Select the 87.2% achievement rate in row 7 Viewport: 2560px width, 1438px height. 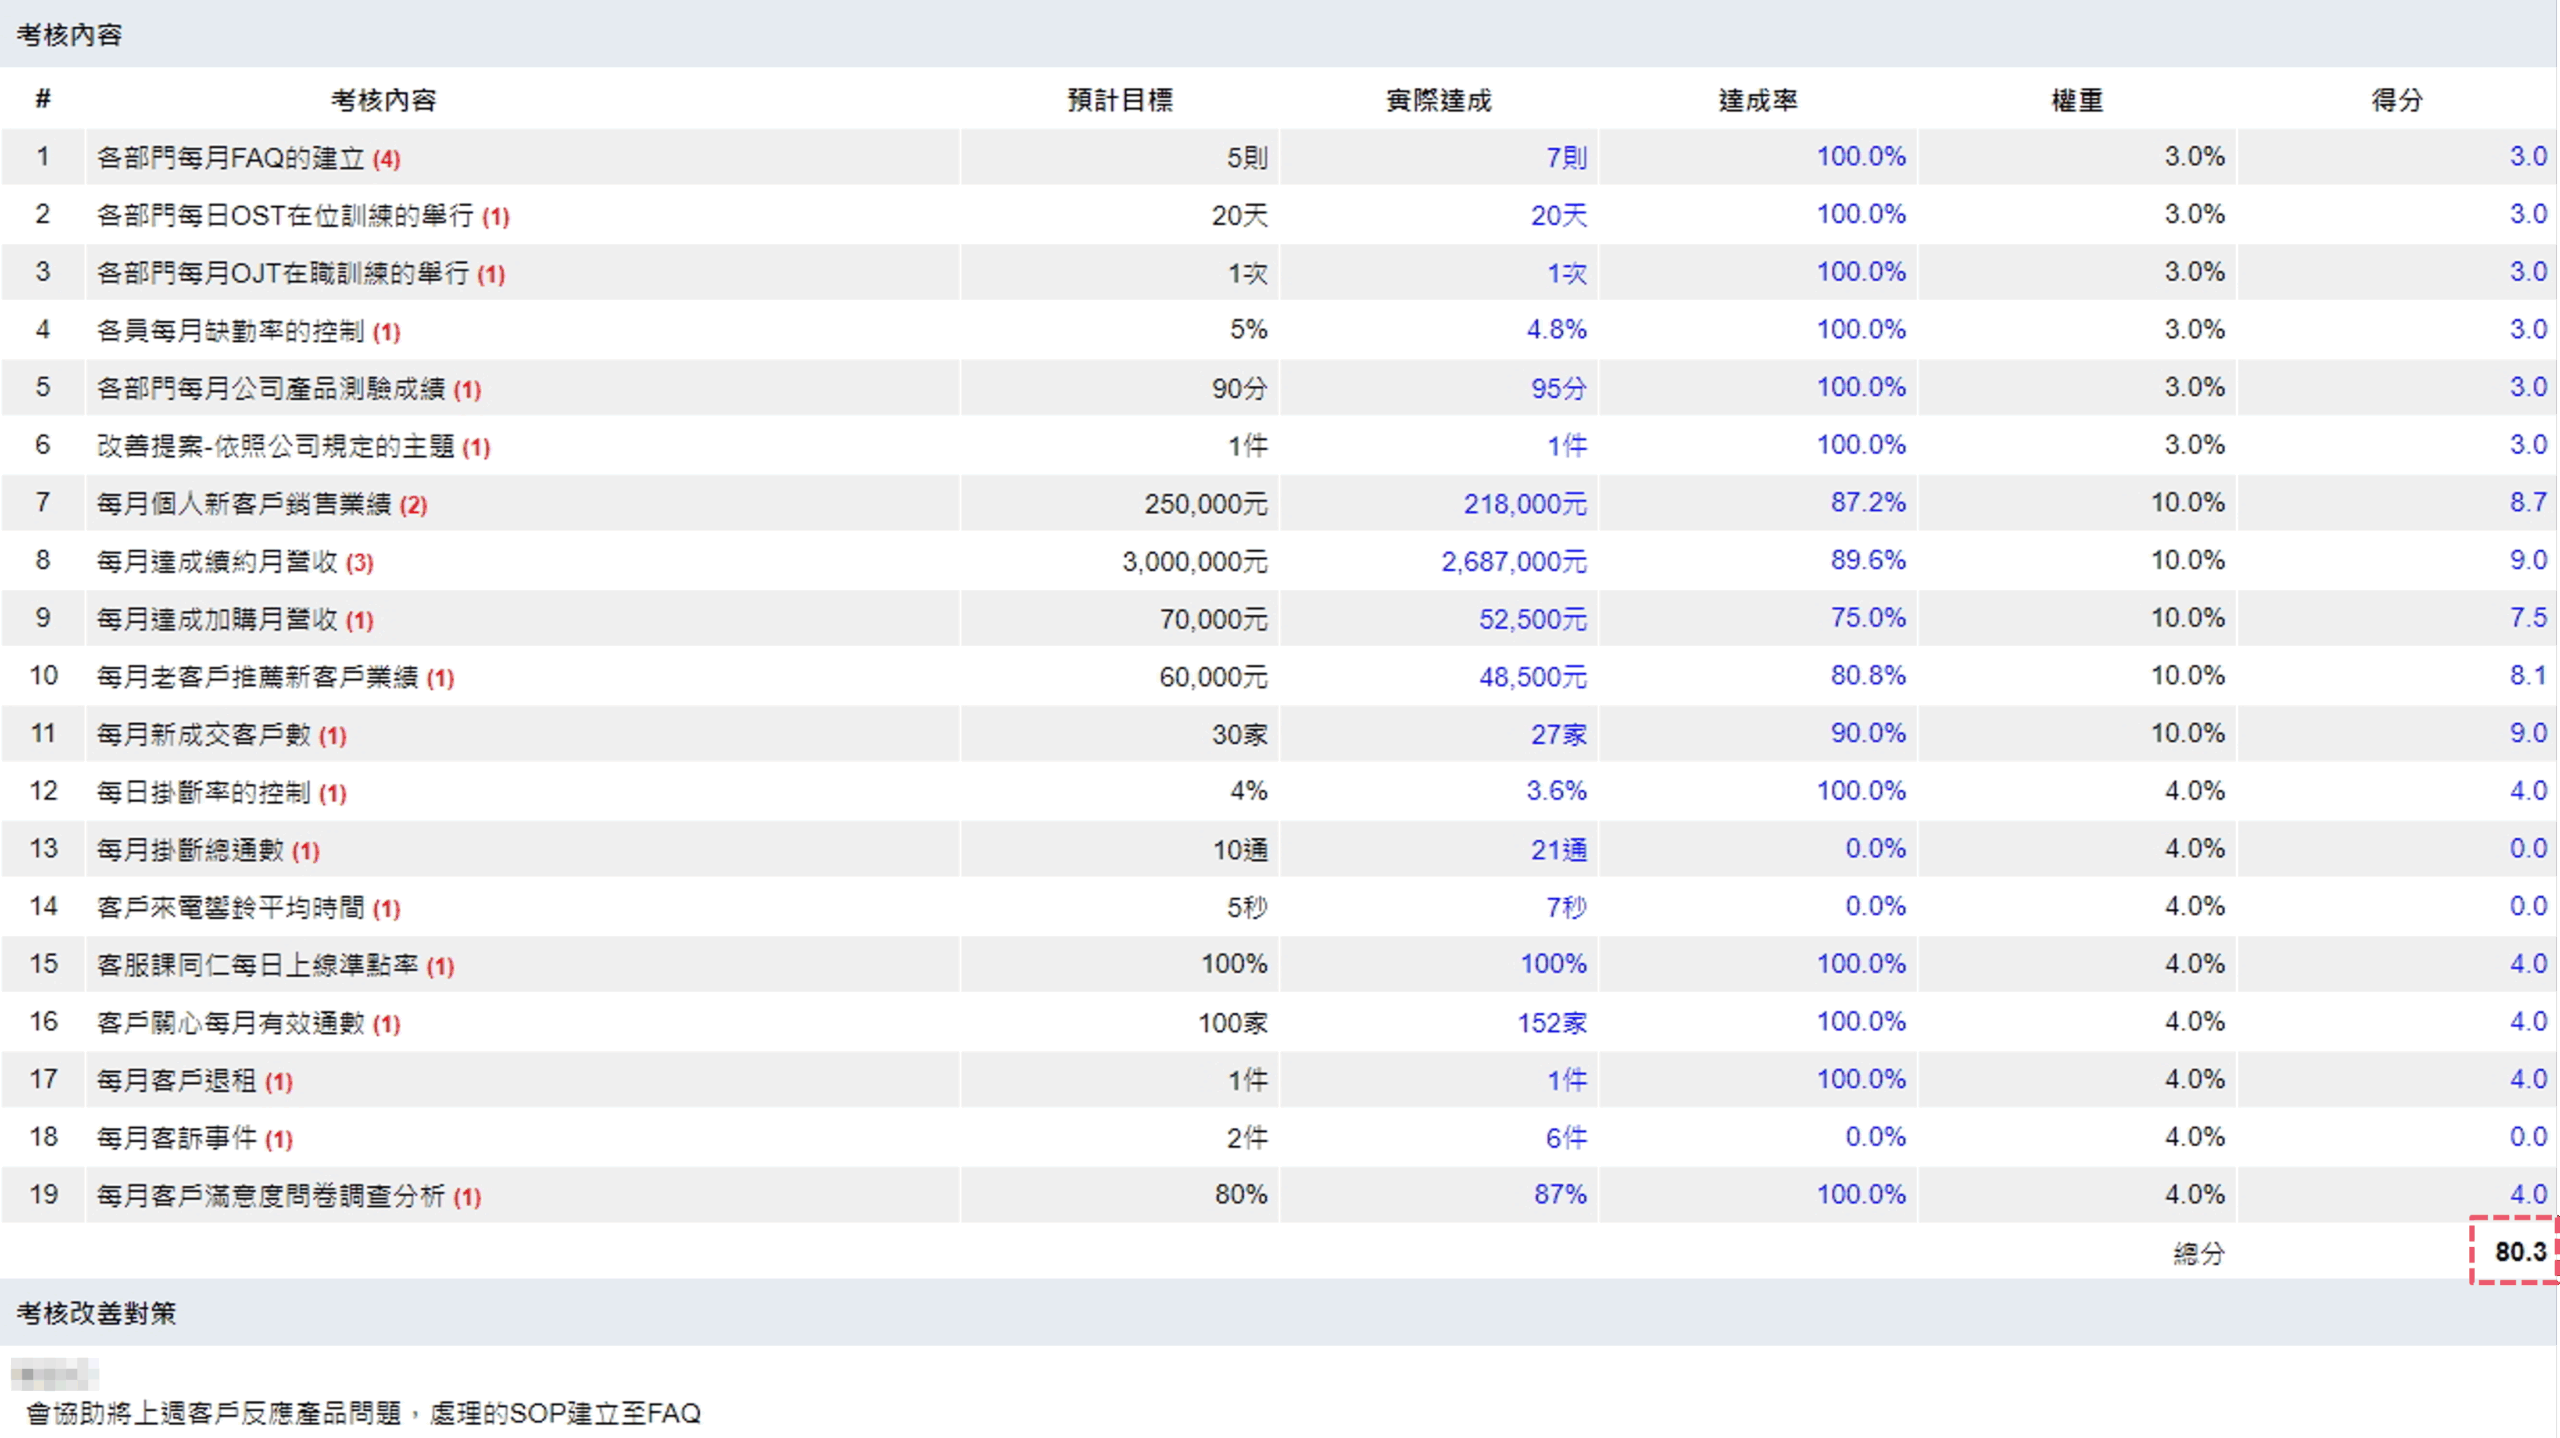coord(1867,503)
